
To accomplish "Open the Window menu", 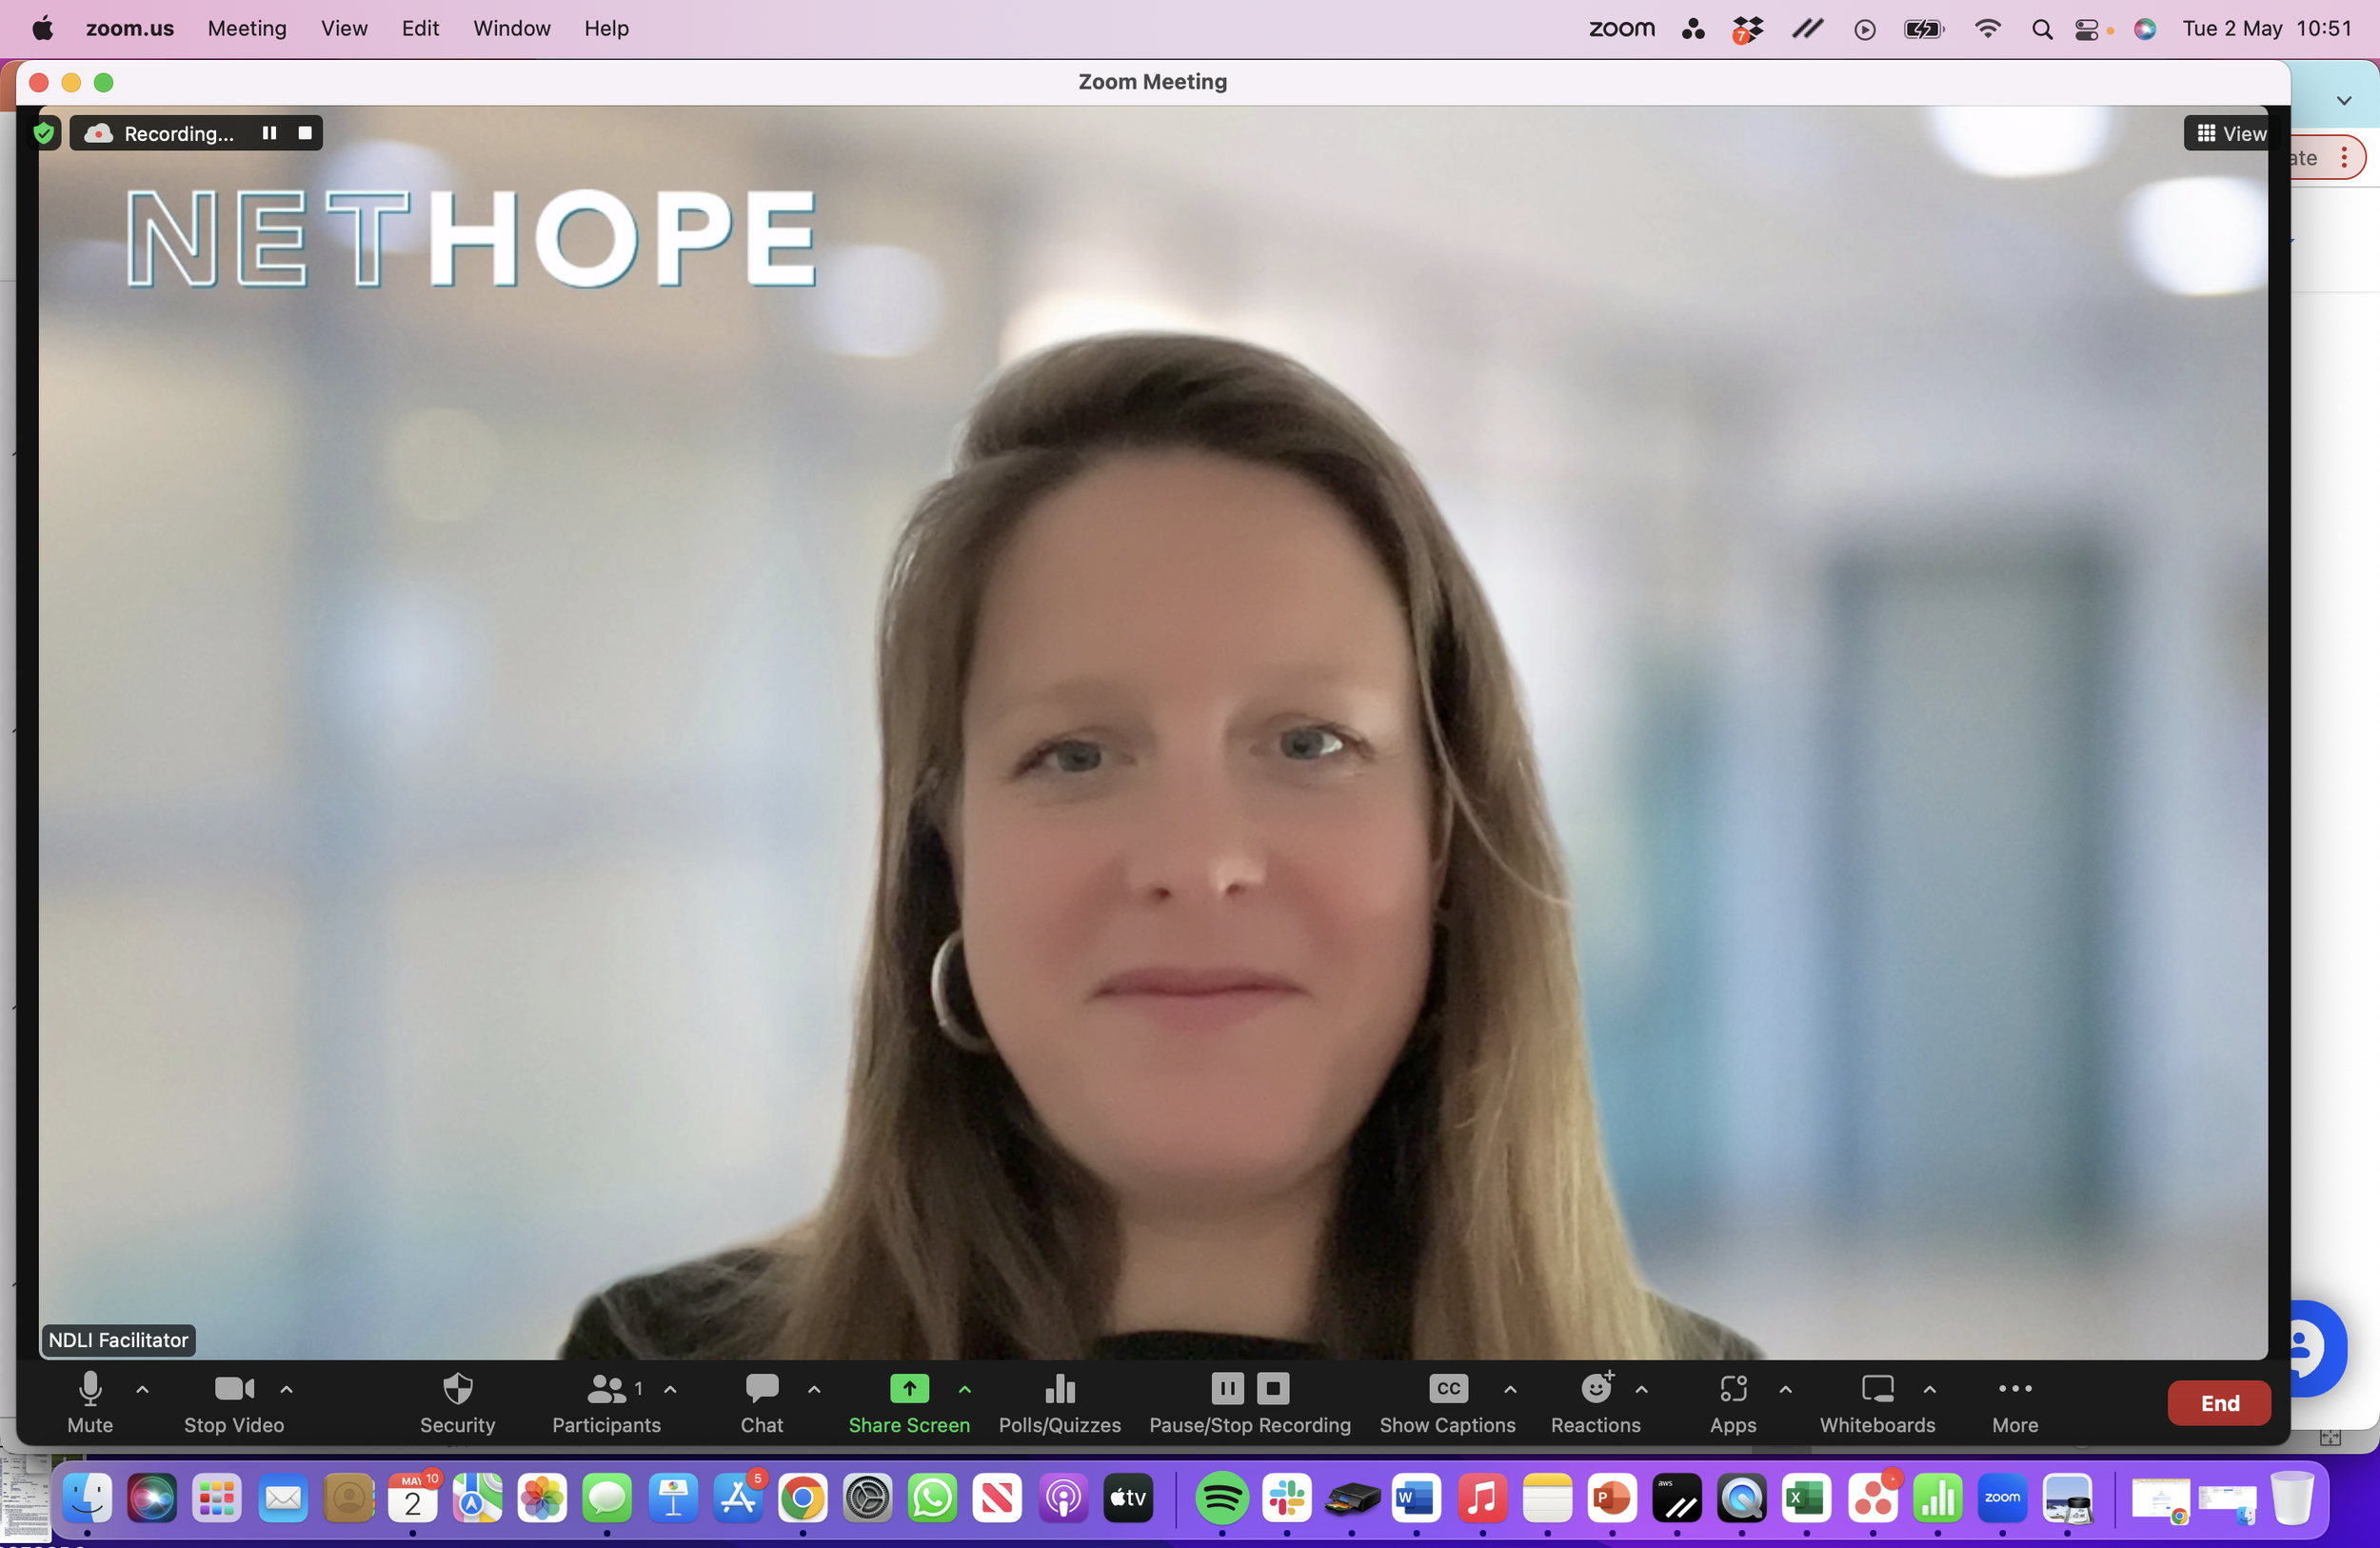I will click(511, 28).
